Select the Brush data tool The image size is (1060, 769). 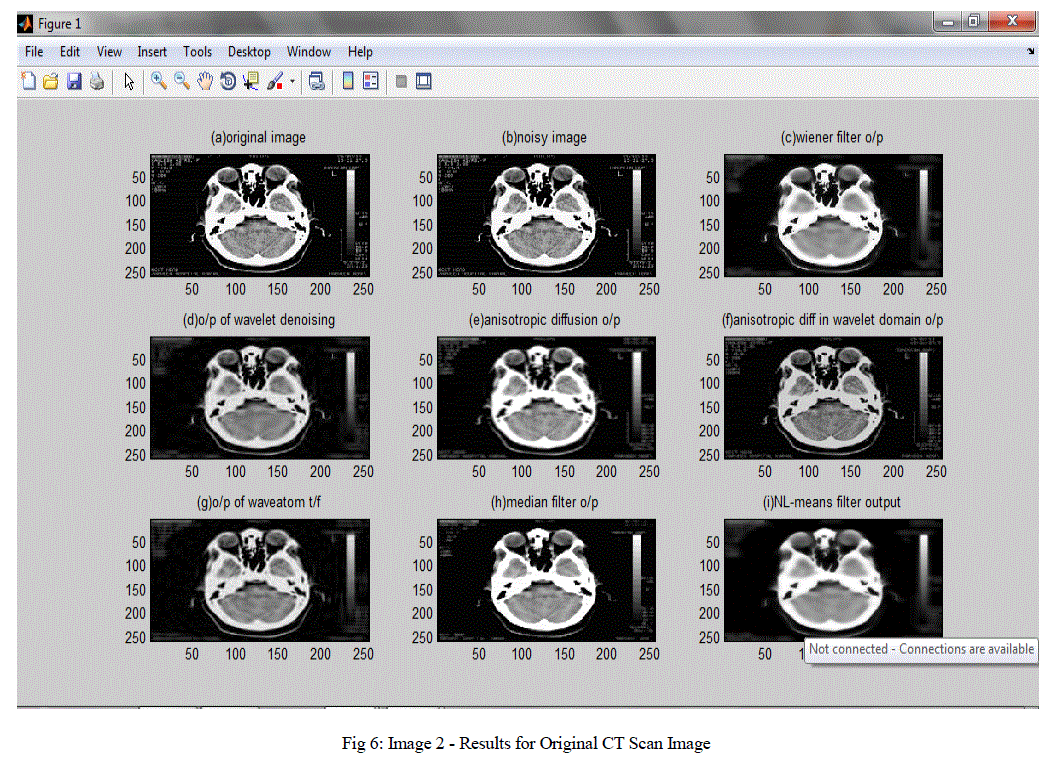click(274, 82)
